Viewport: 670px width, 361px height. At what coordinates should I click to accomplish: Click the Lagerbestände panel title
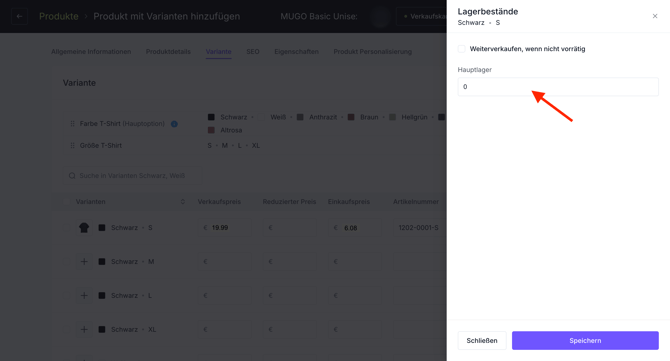tap(488, 12)
